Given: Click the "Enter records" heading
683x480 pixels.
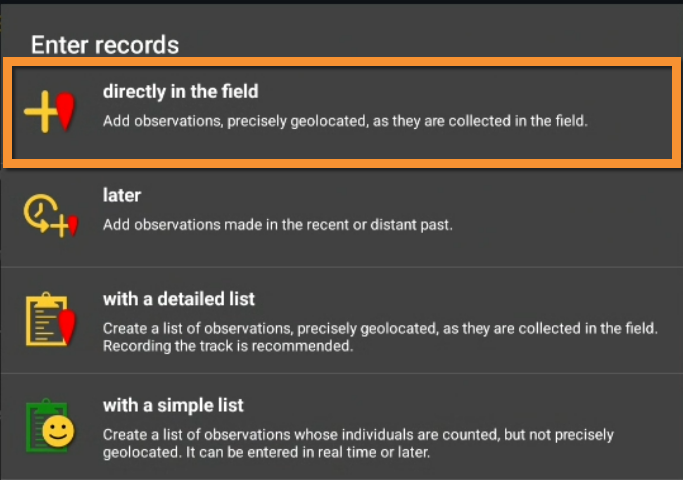Looking at the screenshot, I should [x=105, y=45].
